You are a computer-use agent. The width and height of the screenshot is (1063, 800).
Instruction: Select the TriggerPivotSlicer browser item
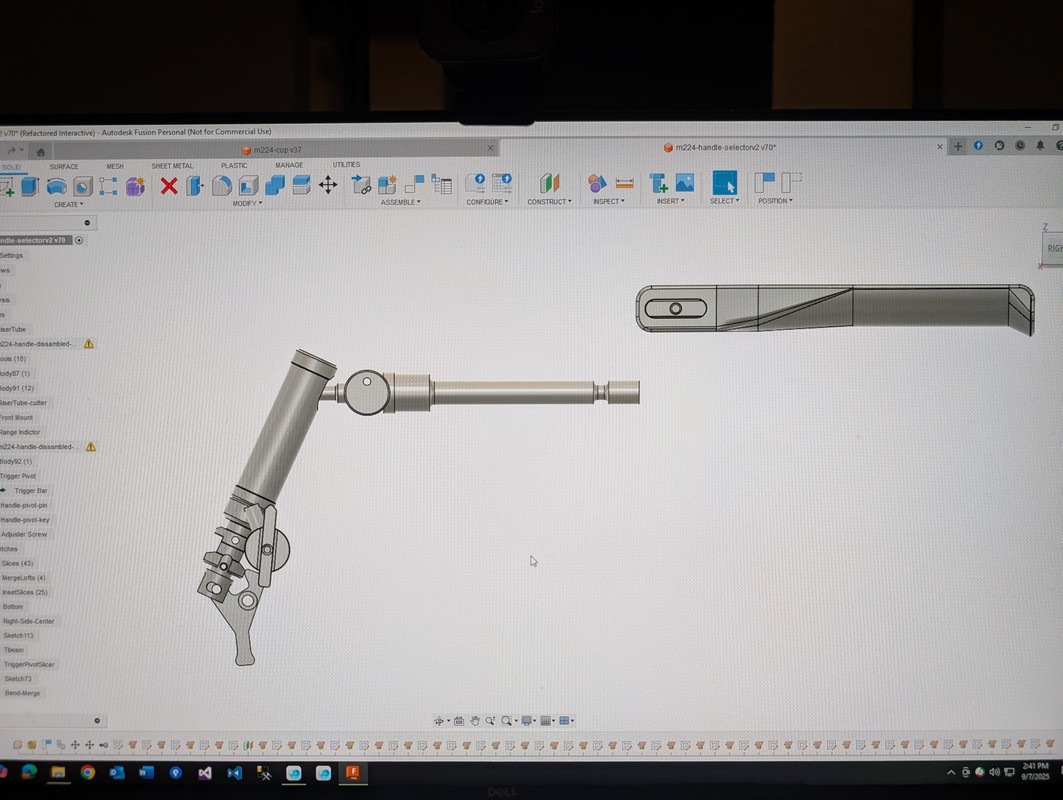click(29, 664)
